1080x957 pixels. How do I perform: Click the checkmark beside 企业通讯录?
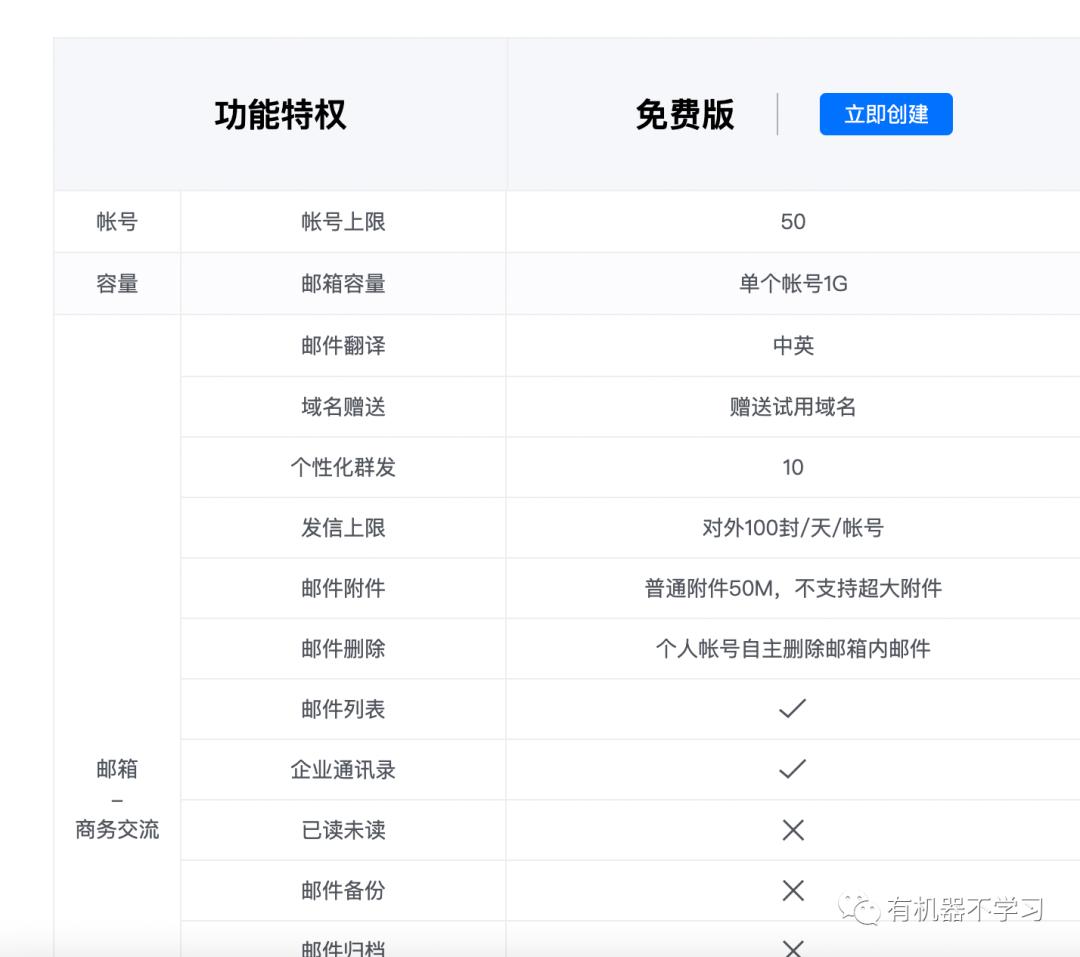792,769
